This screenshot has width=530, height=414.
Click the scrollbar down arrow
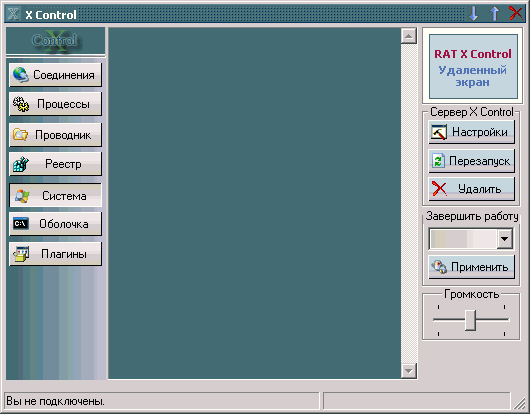(409, 371)
